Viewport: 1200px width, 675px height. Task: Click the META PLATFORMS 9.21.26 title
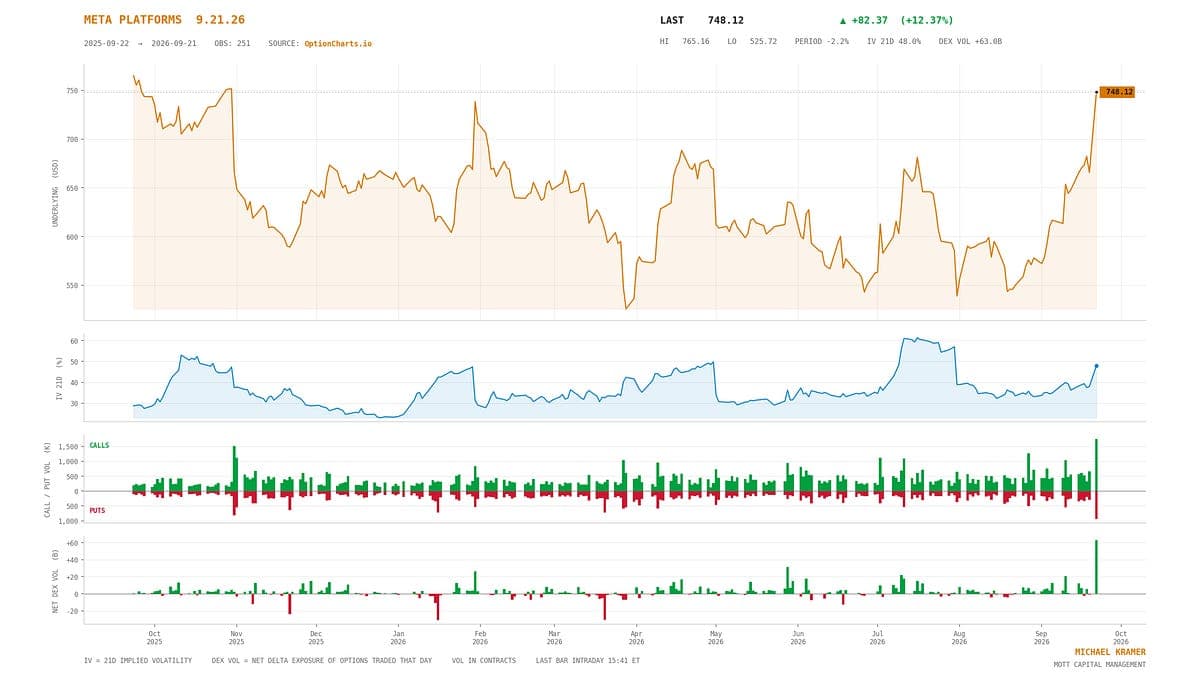point(164,20)
